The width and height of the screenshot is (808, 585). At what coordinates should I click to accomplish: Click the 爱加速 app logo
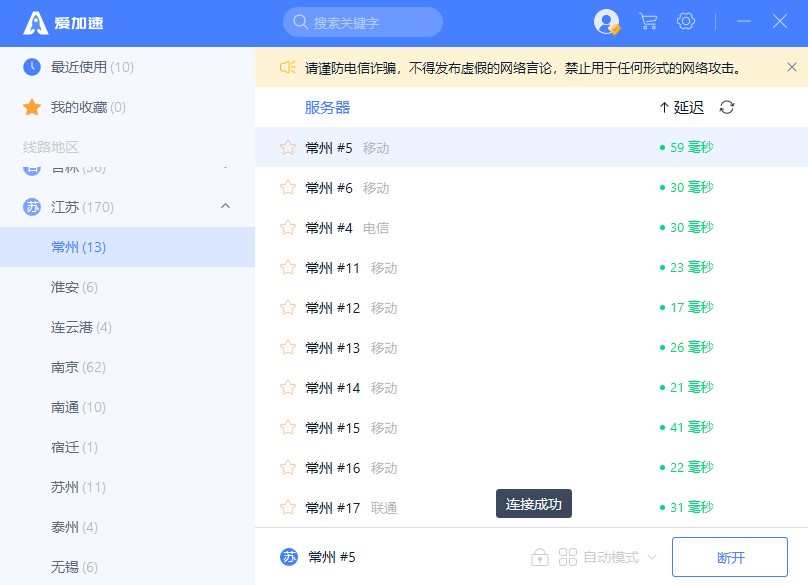tap(63, 23)
